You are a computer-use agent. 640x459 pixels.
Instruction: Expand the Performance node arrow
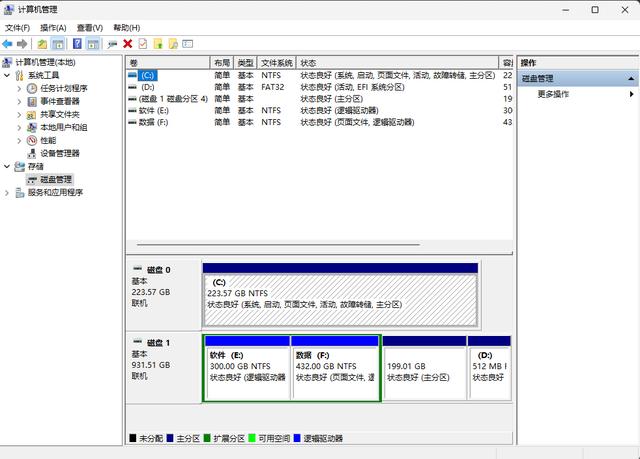(x=19, y=140)
